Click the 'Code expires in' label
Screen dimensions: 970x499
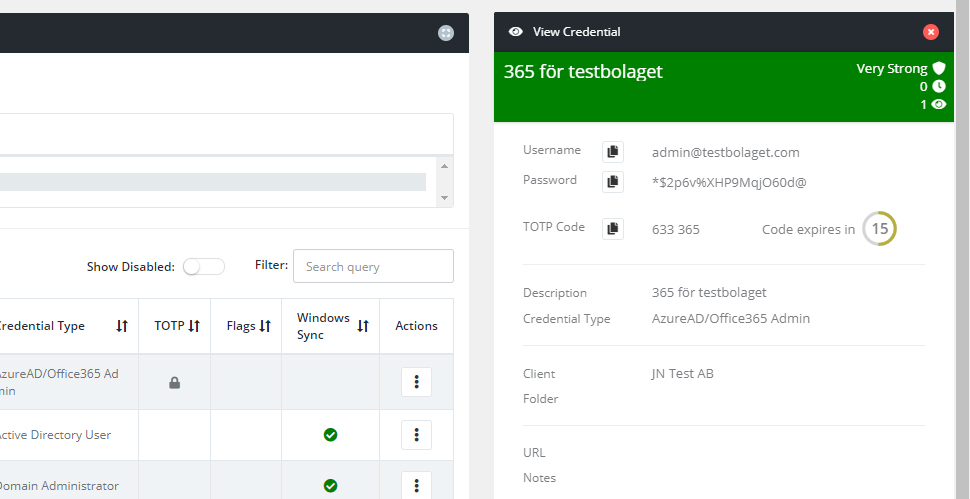coord(808,229)
